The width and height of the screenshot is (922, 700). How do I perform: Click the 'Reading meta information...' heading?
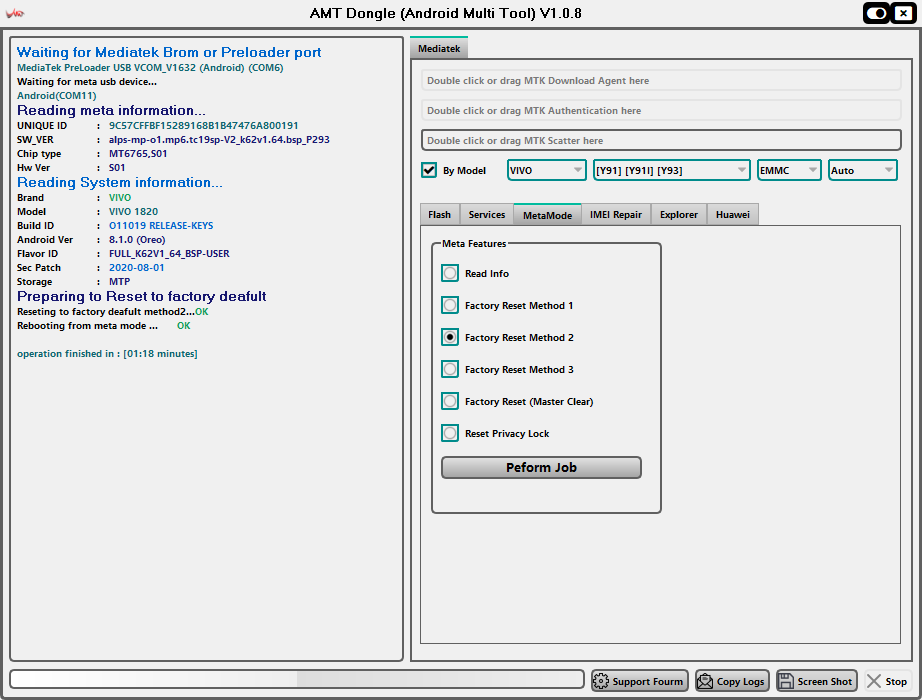click(x=111, y=111)
